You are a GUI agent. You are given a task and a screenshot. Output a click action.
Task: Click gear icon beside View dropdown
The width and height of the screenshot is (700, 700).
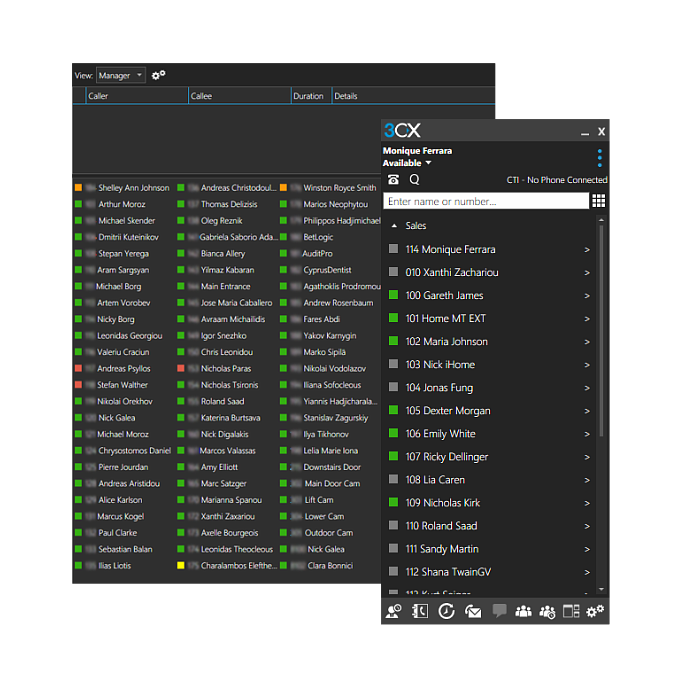158,75
